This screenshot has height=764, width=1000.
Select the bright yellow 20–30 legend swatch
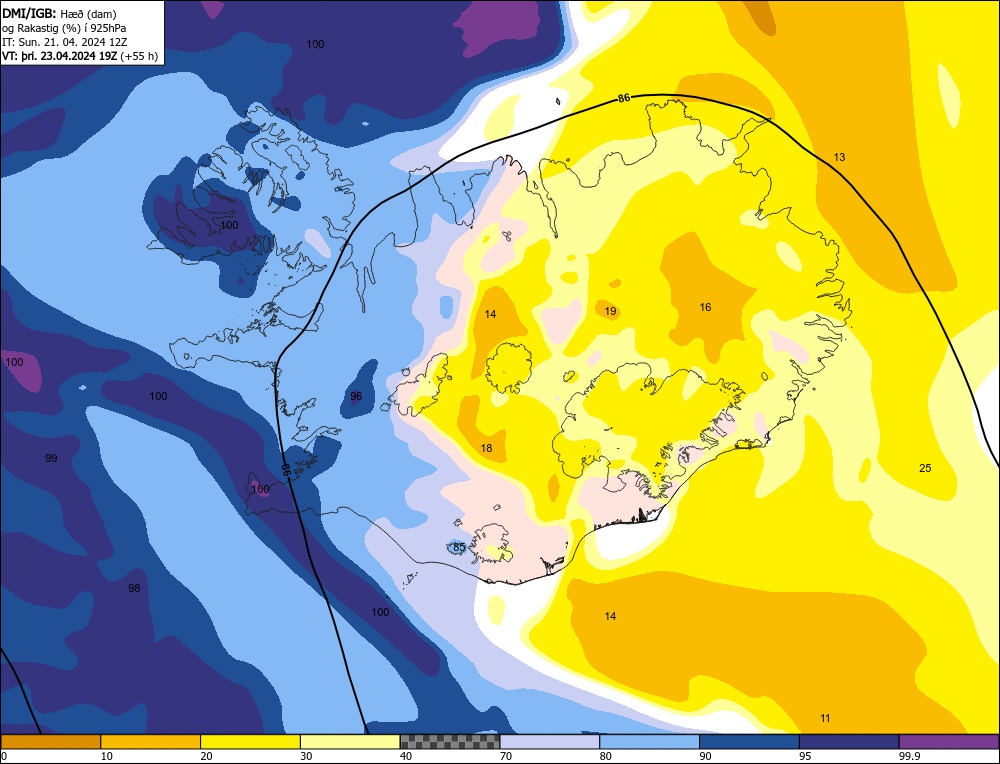pyautogui.click(x=250, y=742)
